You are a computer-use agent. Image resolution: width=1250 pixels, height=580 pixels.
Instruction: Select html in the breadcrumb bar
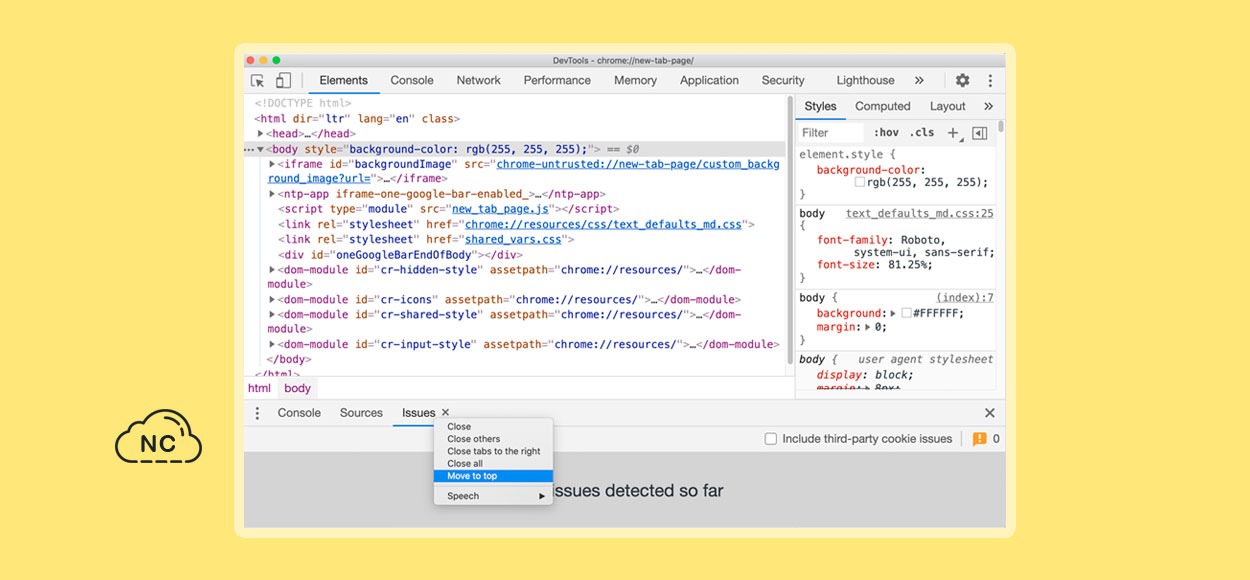point(259,388)
